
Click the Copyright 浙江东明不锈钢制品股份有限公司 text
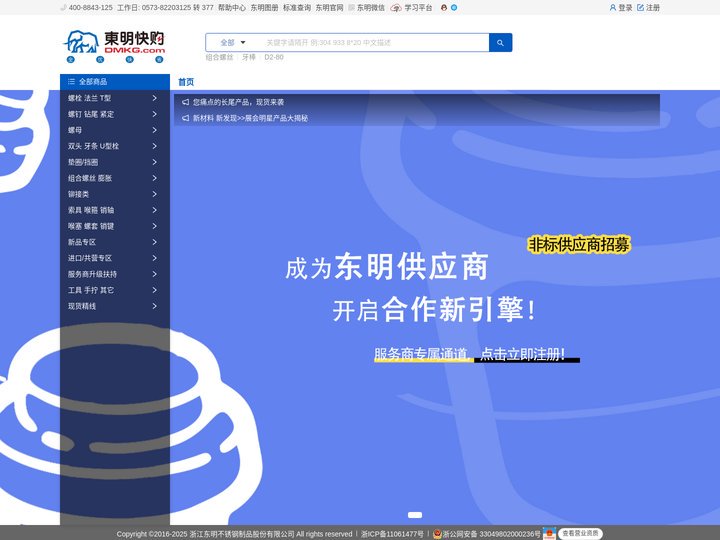coord(234,534)
